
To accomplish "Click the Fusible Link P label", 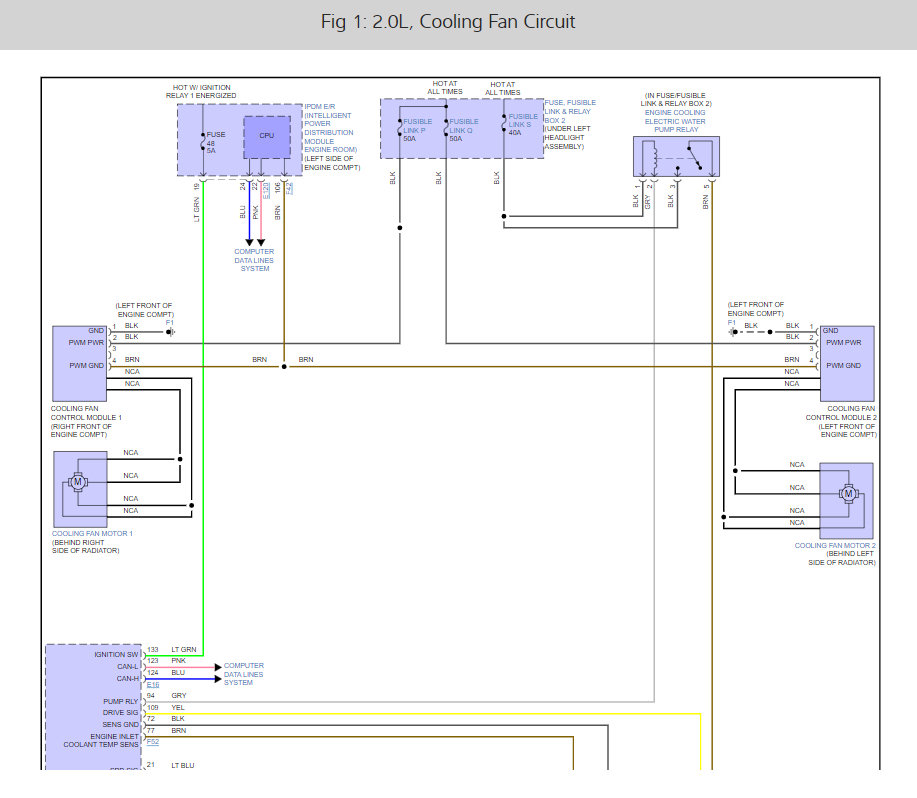I will tap(418, 126).
